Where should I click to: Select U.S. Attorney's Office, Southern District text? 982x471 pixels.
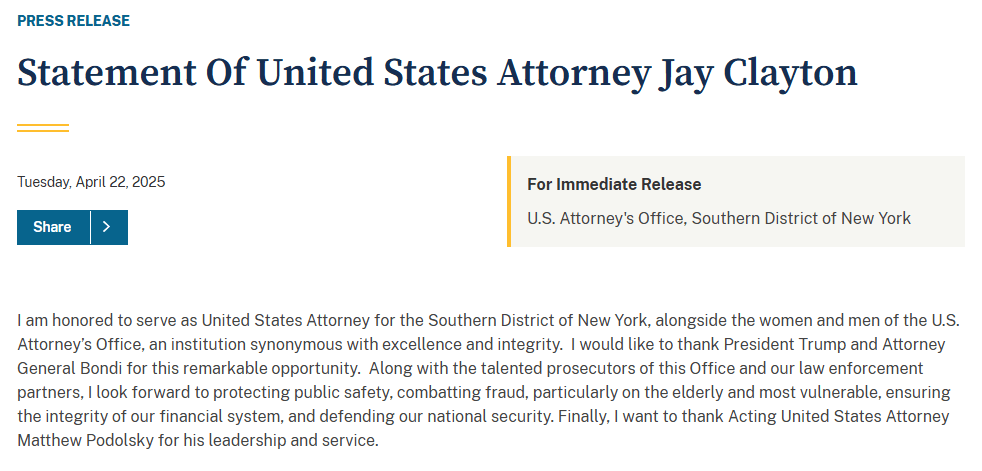[x=719, y=219]
